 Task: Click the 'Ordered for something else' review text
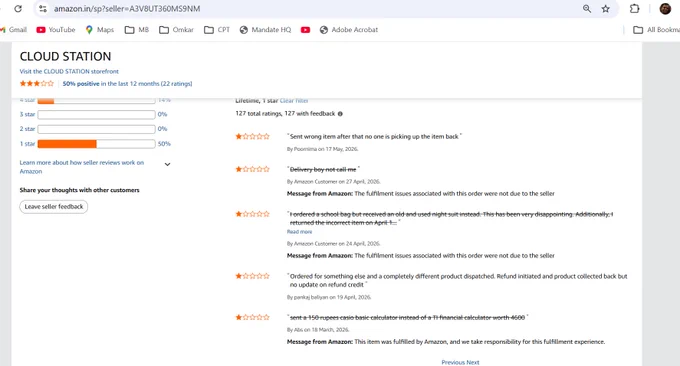[x=458, y=281]
